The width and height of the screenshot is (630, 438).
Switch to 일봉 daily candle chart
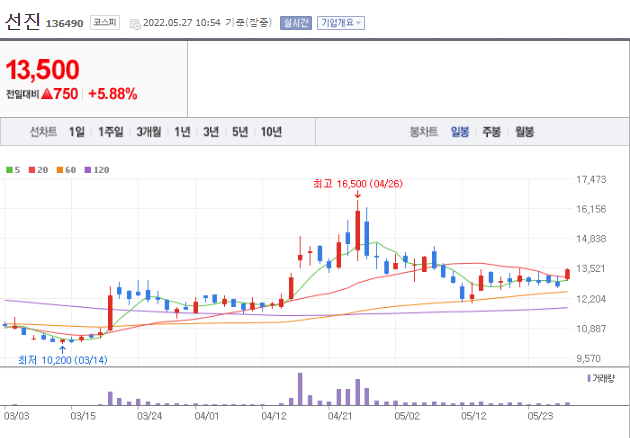click(460, 132)
